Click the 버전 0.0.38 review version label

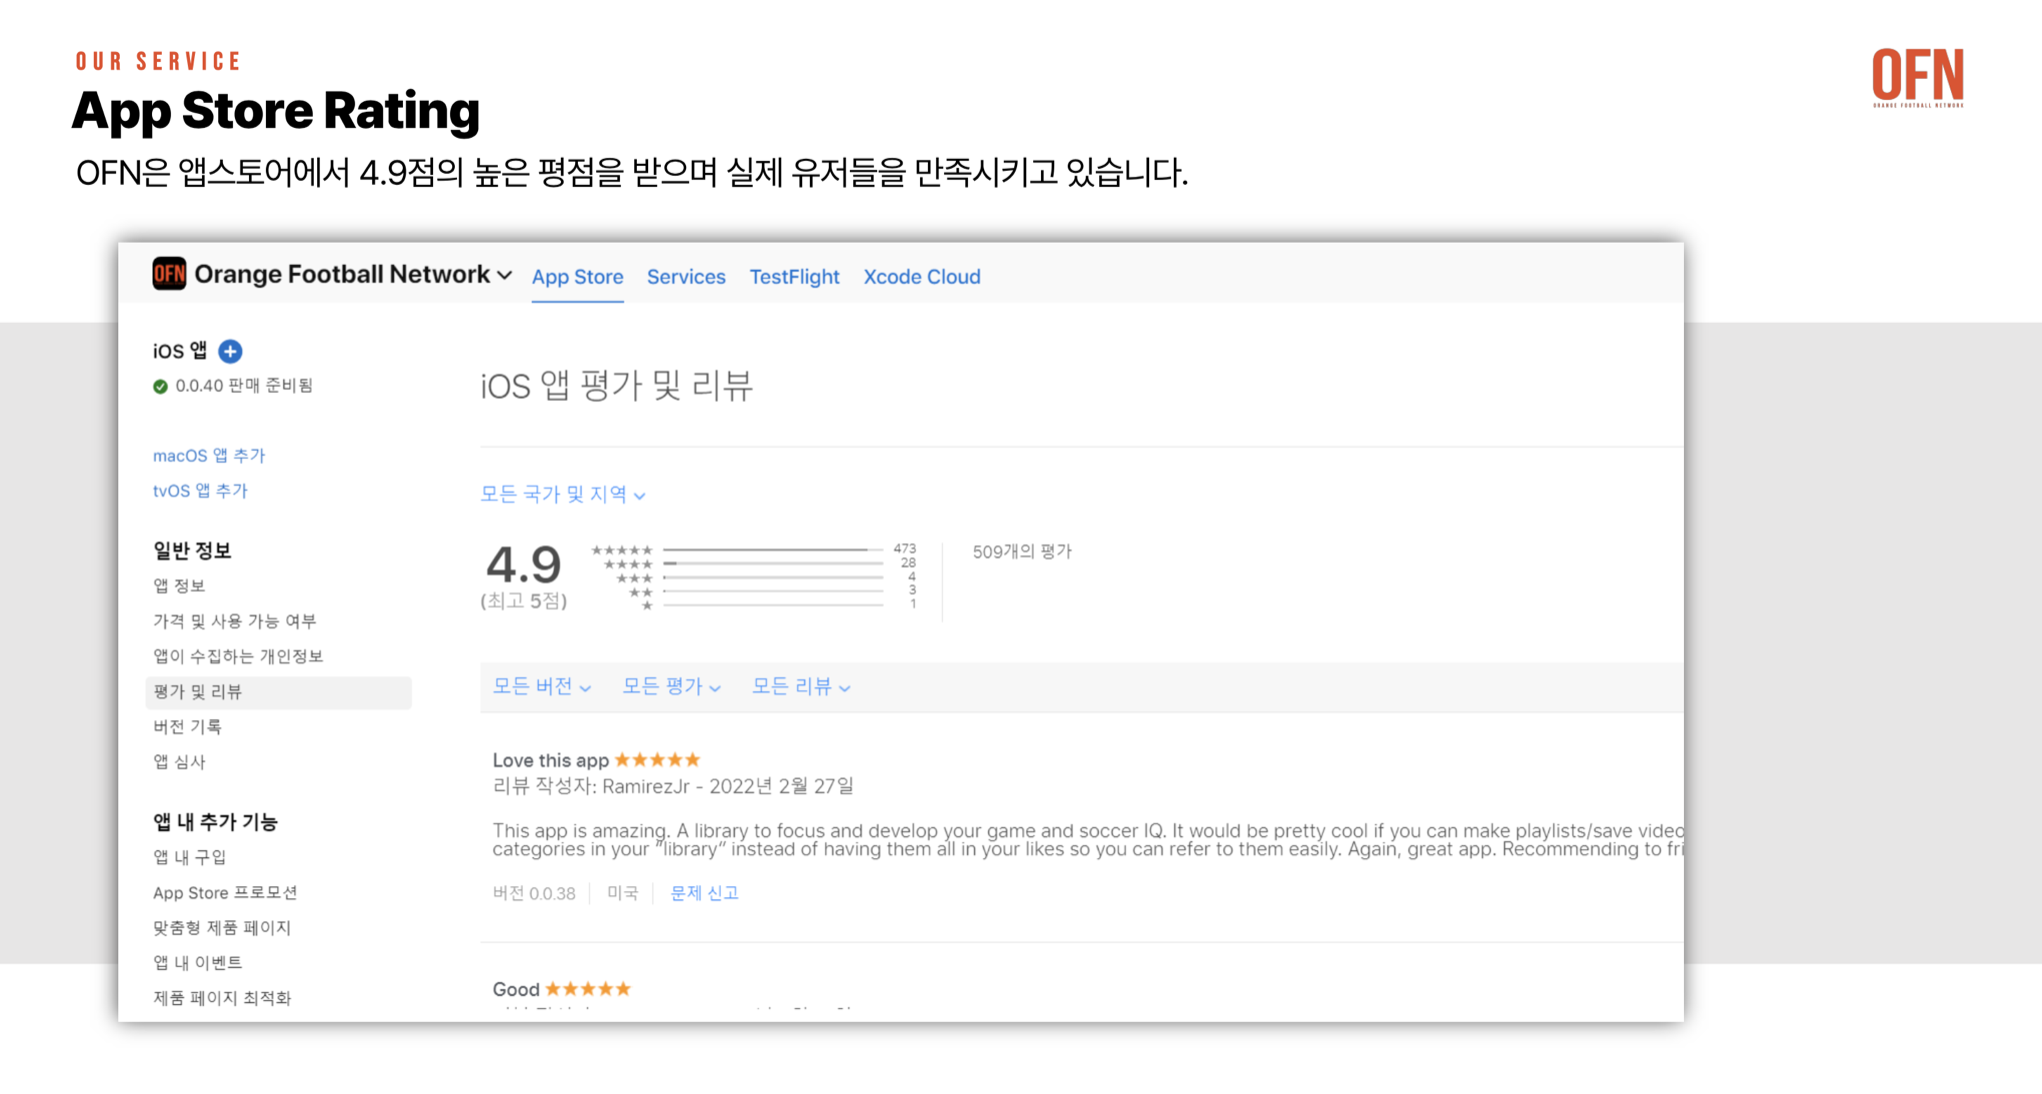pos(534,894)
